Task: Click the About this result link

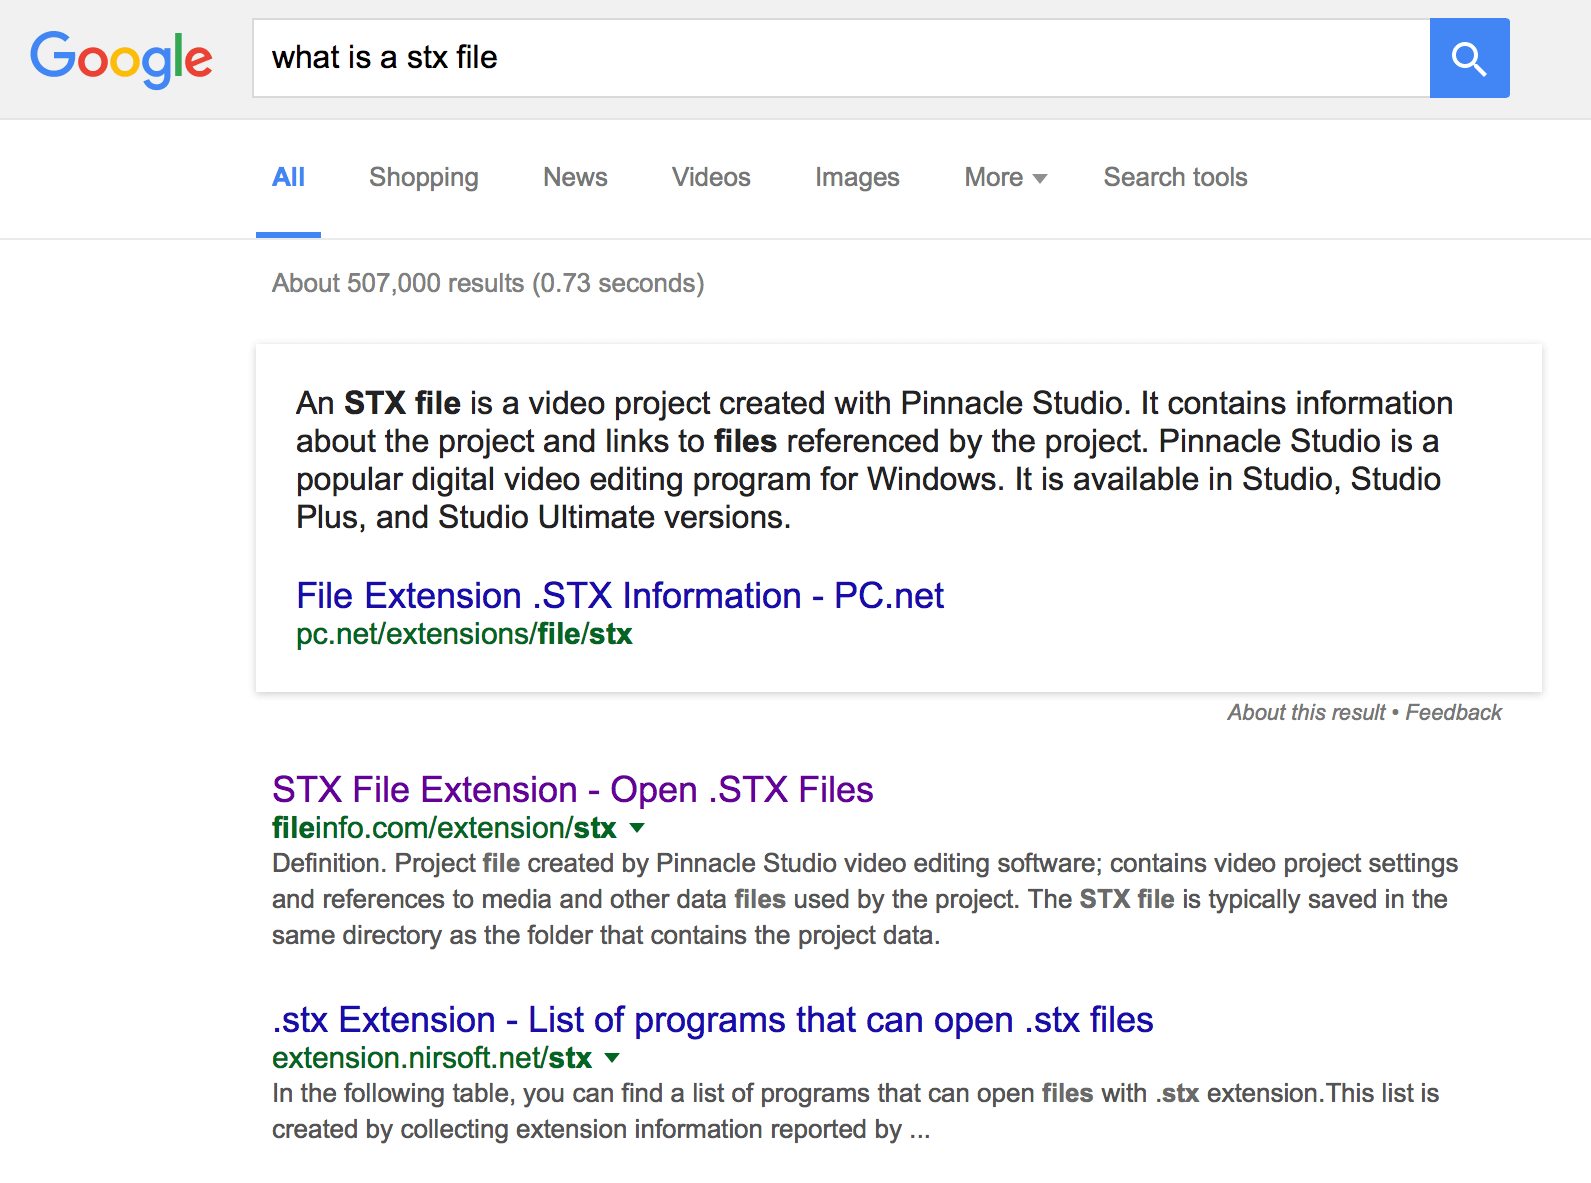Action: [1305, 713]
